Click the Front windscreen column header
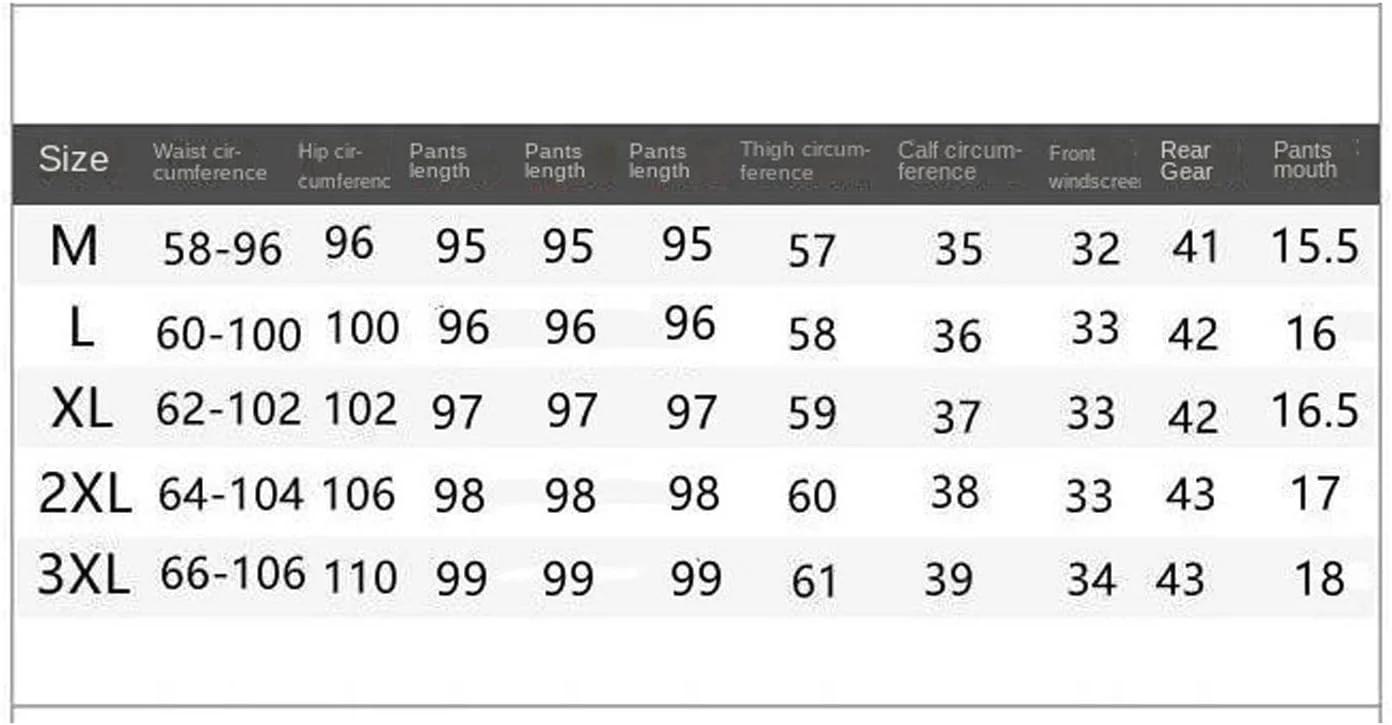Image resolution: width=1392 pixels, height=725 pixels. coord(1094,168)
